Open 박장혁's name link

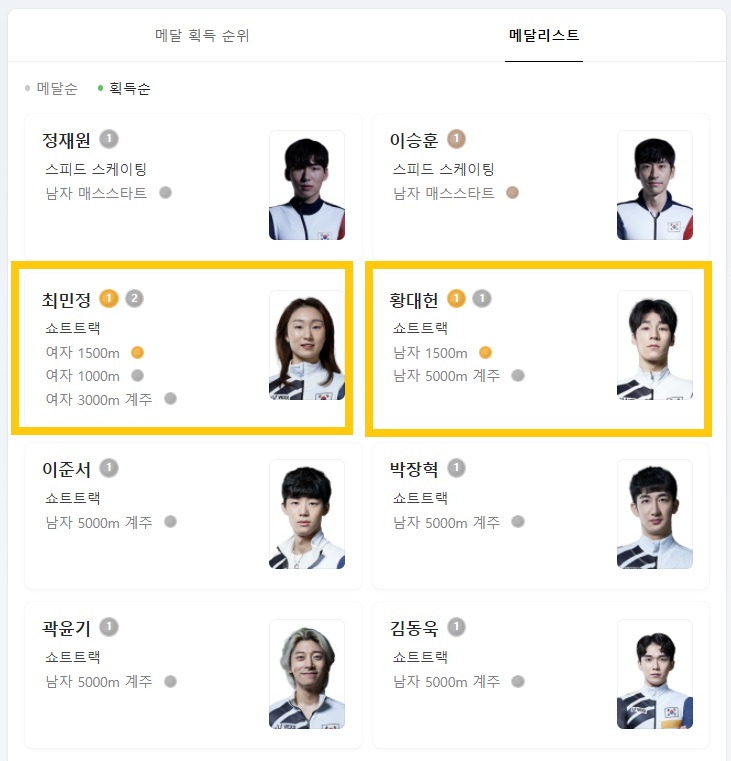(414, 469)
